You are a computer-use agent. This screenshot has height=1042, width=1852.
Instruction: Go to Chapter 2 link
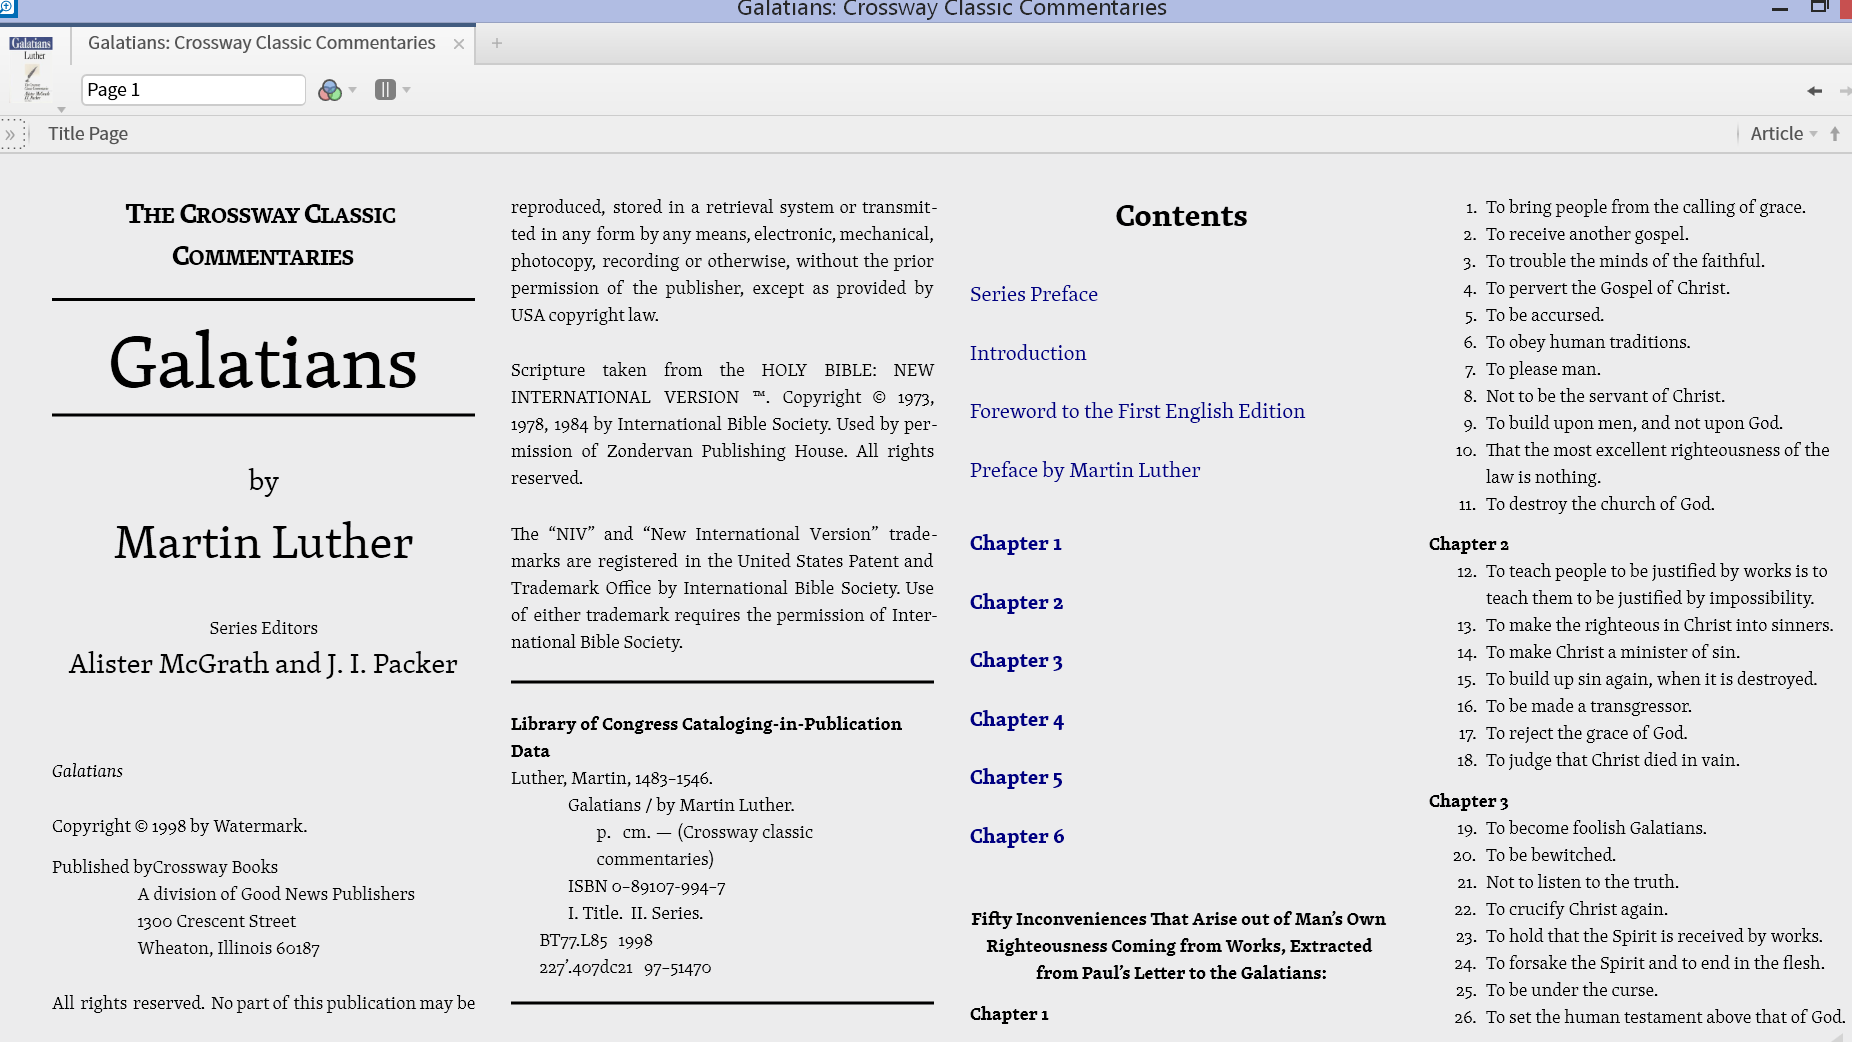[x=1016, y=602]
